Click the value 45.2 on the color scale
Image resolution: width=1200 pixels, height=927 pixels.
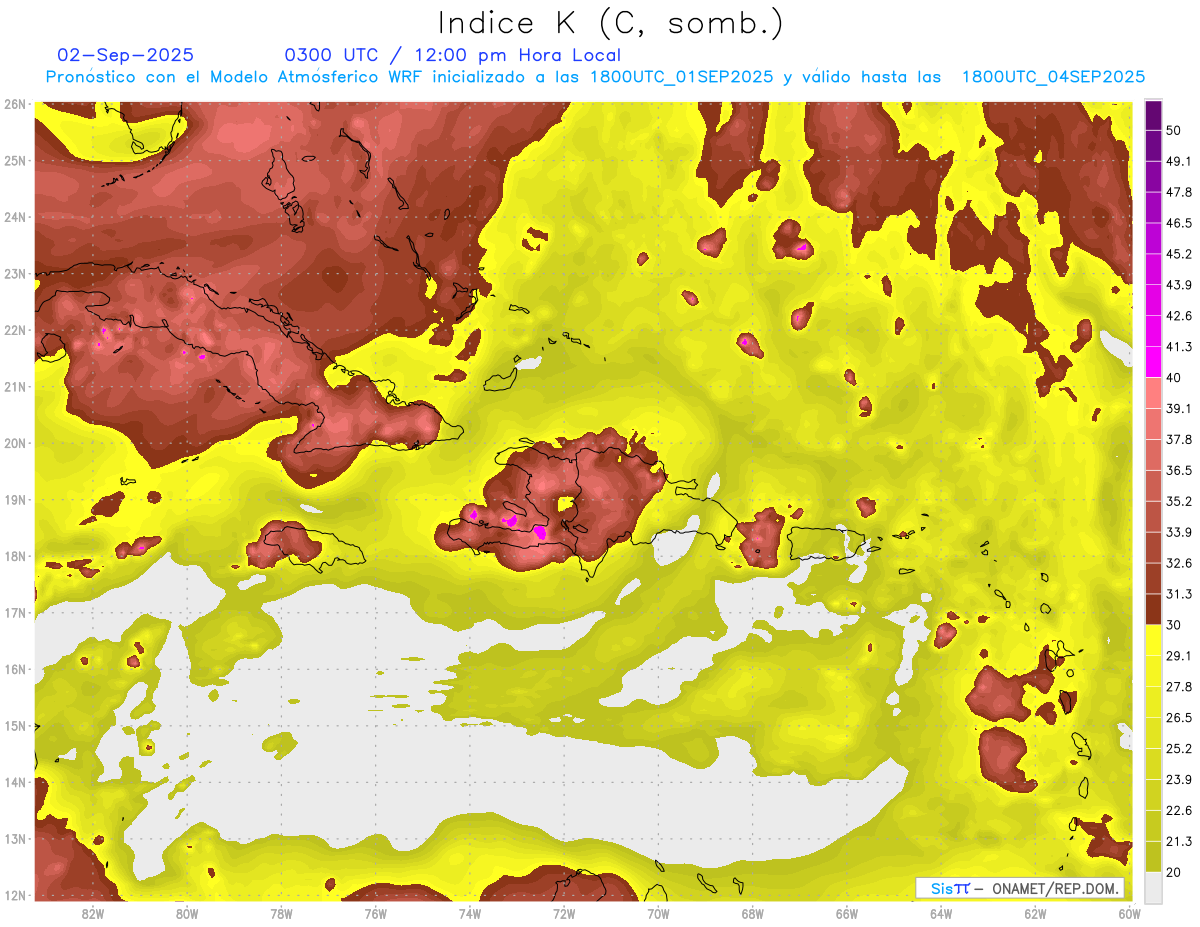[1179, 254]
